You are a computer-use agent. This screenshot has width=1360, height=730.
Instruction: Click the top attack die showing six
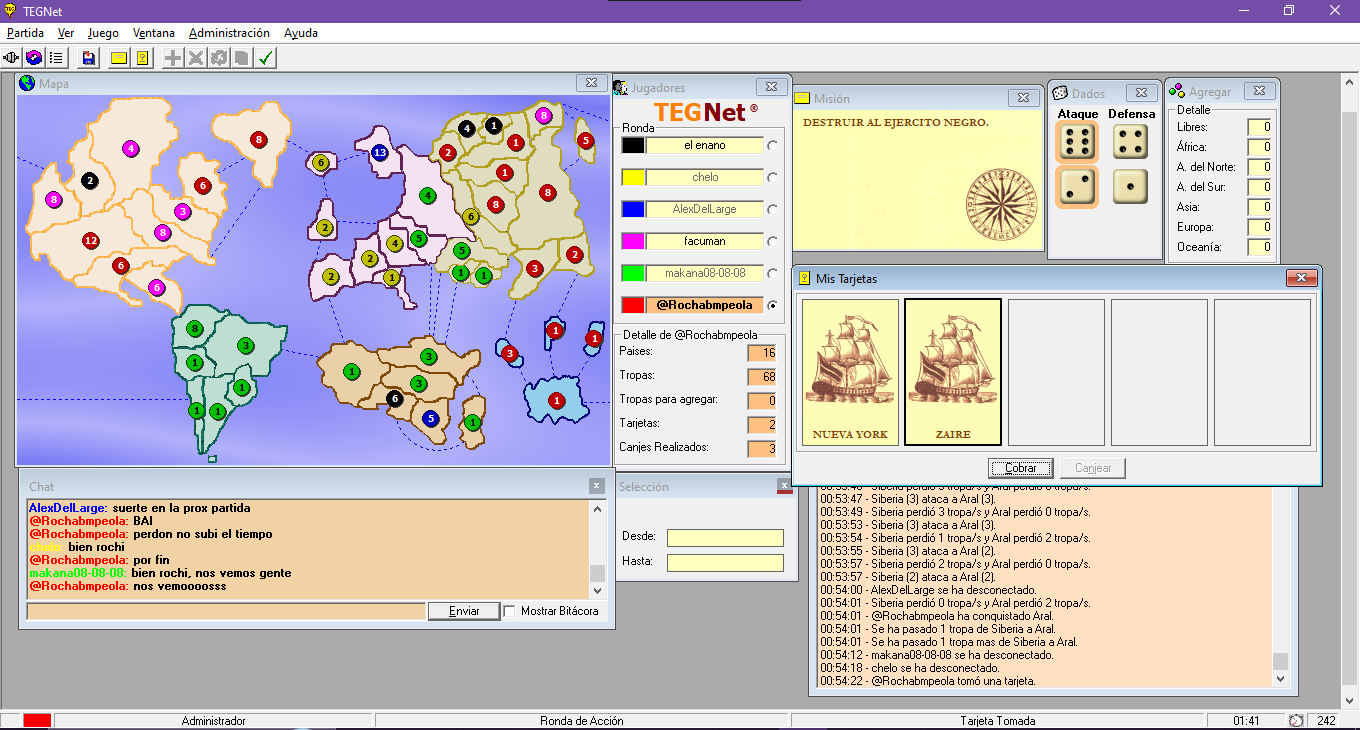click(x=1076, y=143)
